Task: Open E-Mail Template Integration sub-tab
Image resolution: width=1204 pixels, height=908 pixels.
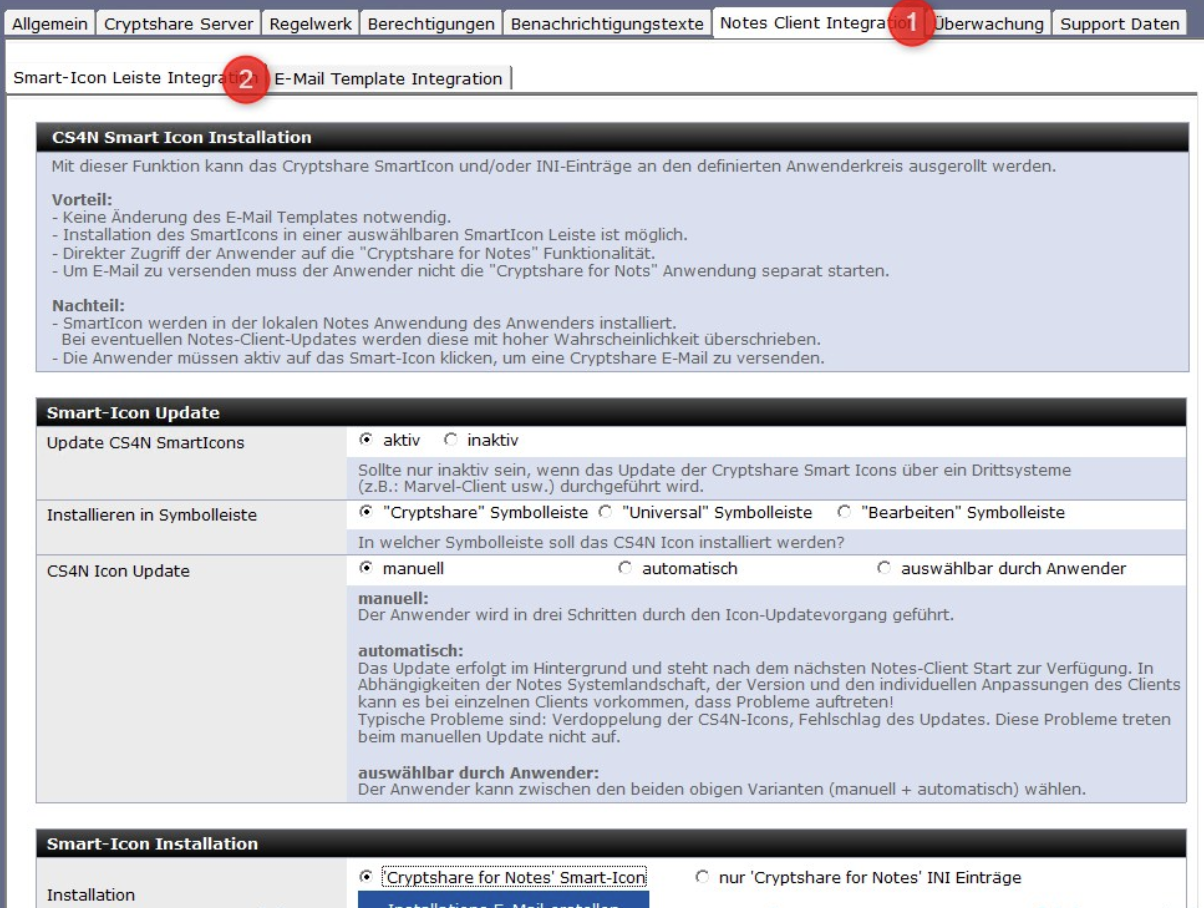Action: (389, 78)
